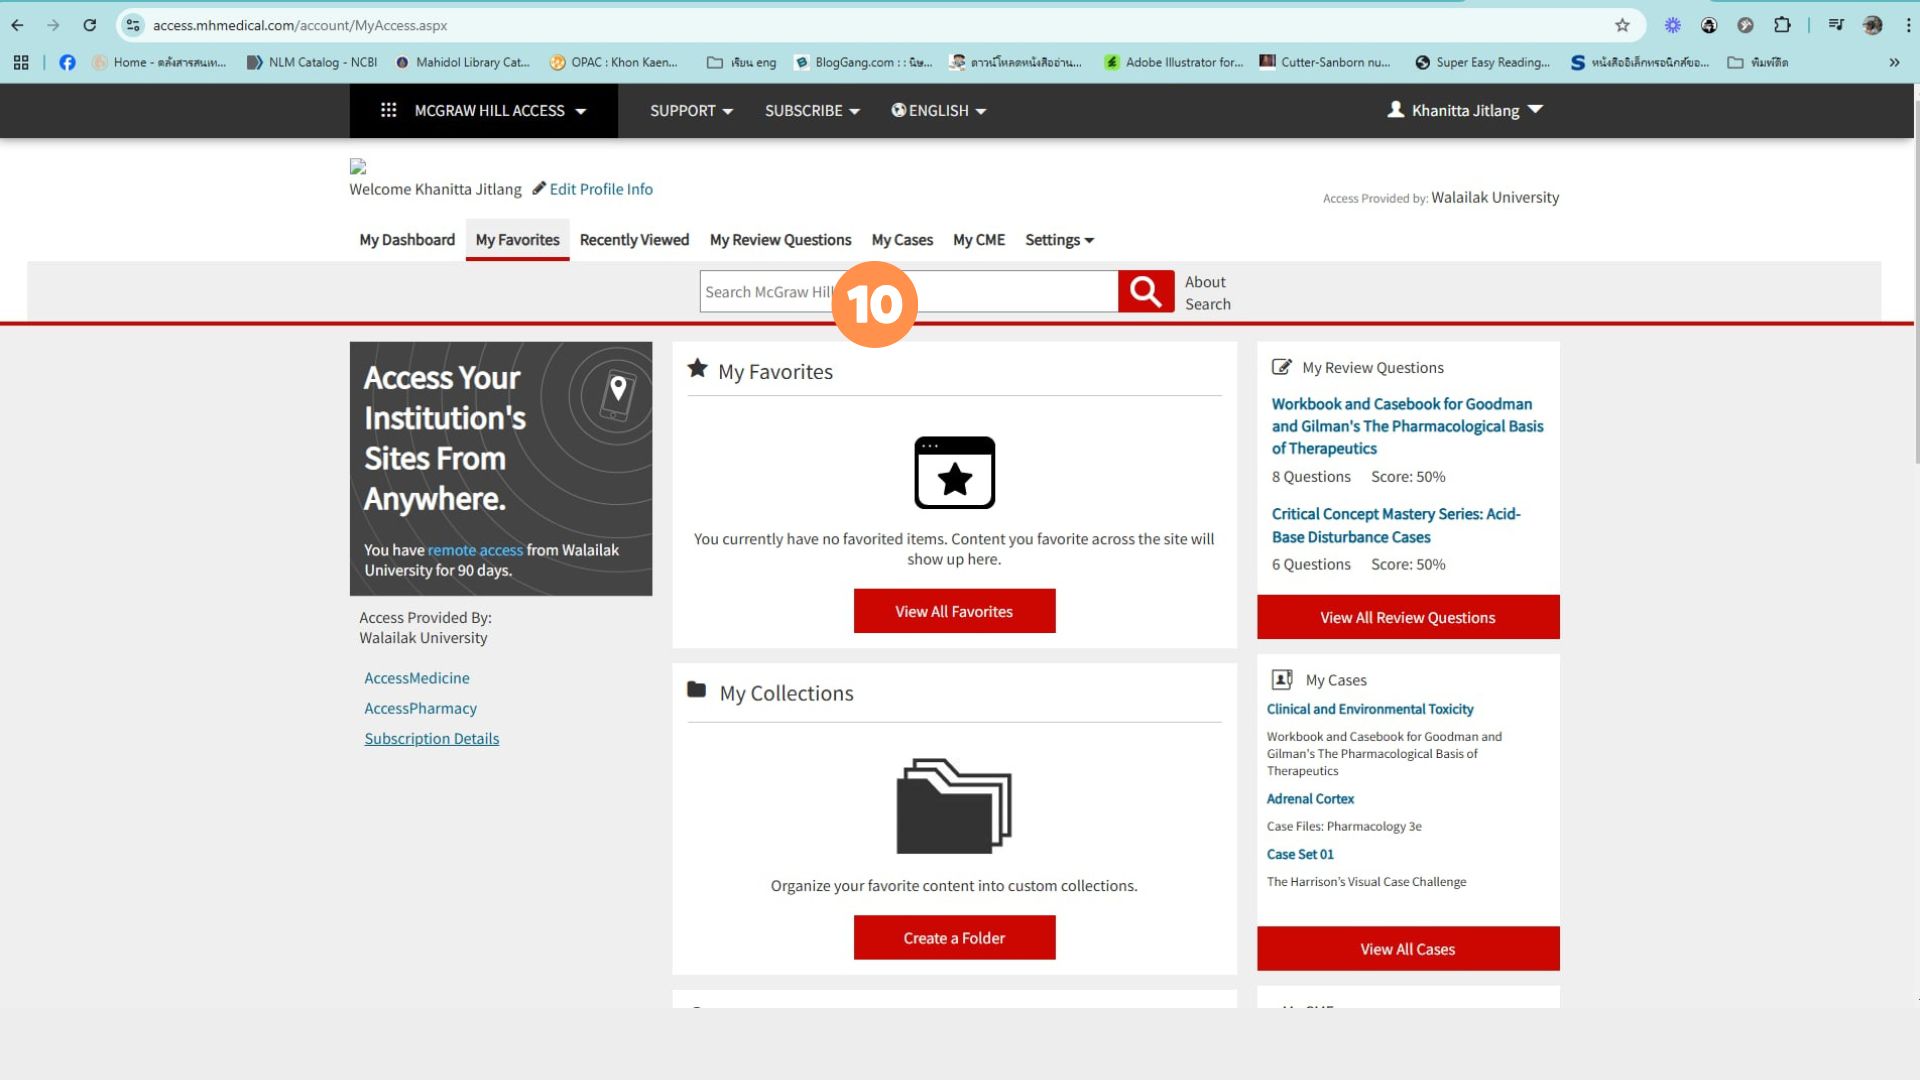Click the McGraw Hill Access grid icon
The height and width of the screenshot is (1080, 1920).
[x=389, y=110]
